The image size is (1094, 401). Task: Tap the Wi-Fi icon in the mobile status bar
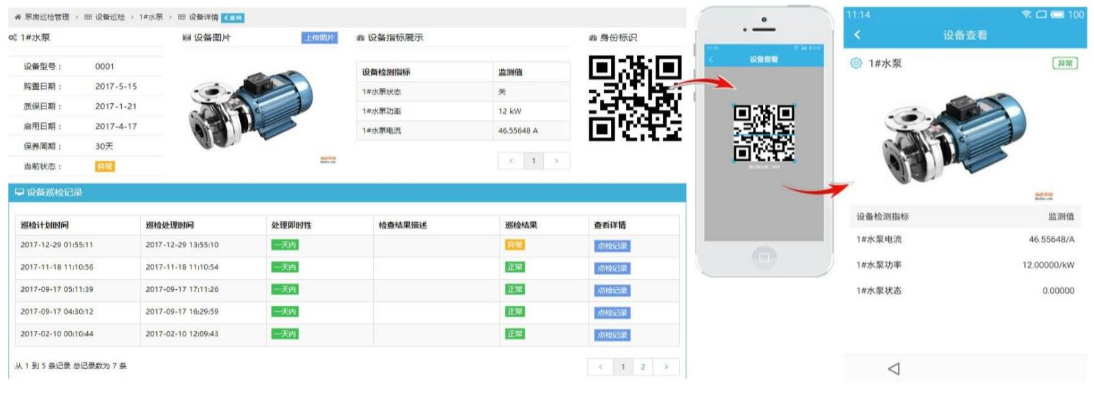[1025, 14]
